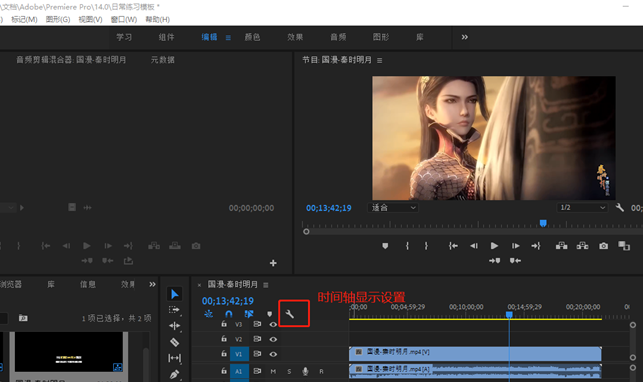The image size is (643, 382).
Task: Click Program monitor zoom scroll bar handle
Action: [306, 232]
